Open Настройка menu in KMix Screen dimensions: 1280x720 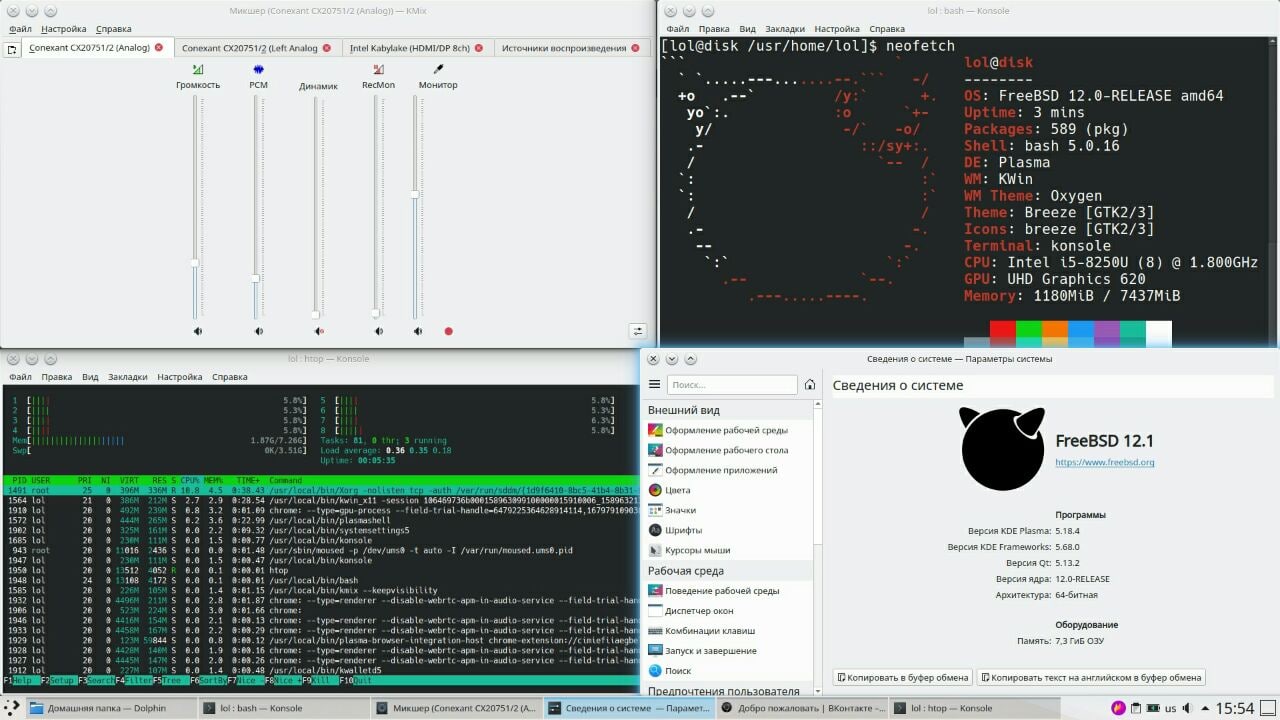[64, 29]
